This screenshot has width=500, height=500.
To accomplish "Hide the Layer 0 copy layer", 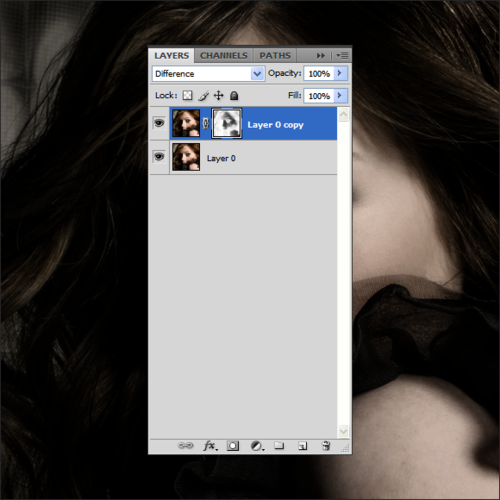I will 159,123.
